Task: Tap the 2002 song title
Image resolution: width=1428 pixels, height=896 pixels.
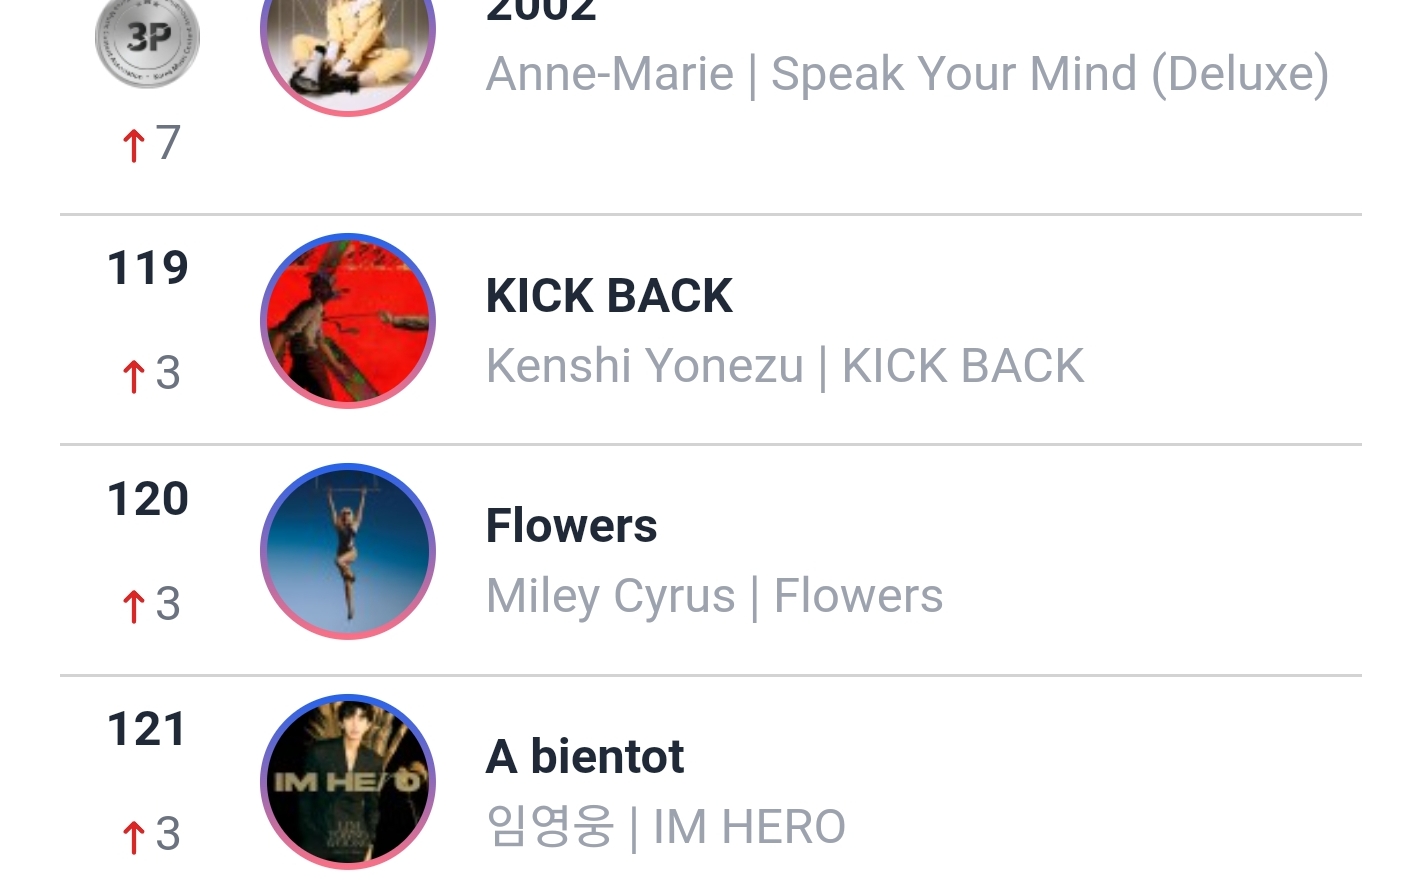Action: tap(541, 12)
